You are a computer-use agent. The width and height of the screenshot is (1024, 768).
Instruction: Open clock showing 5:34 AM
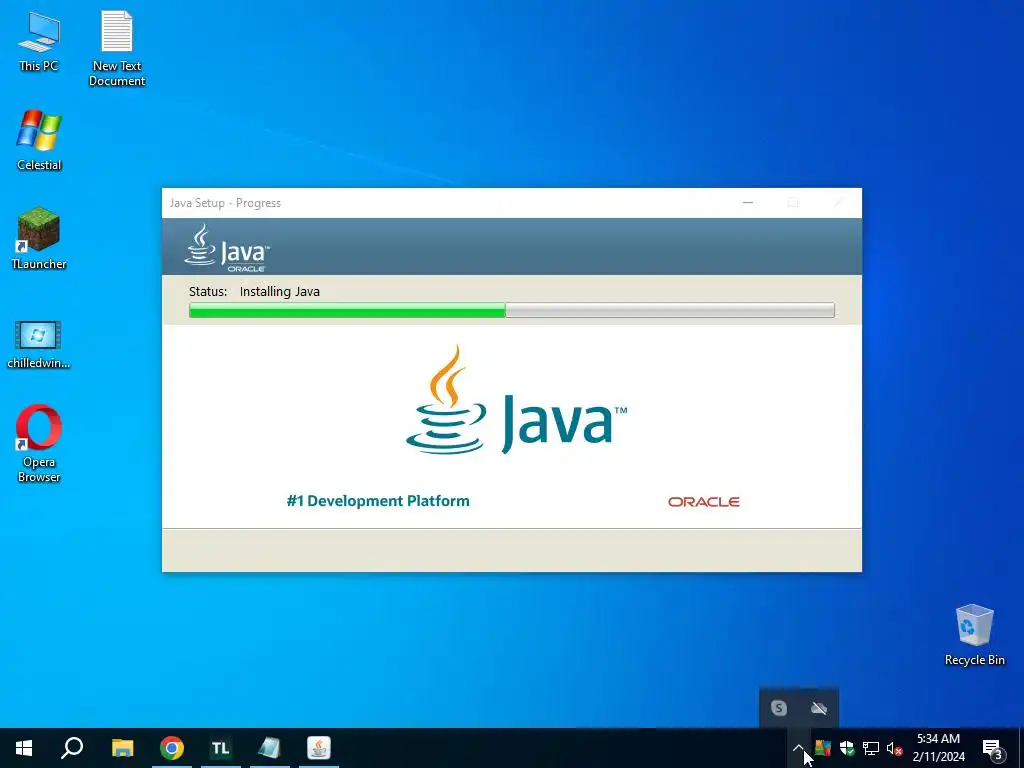[x=938, y=748]
